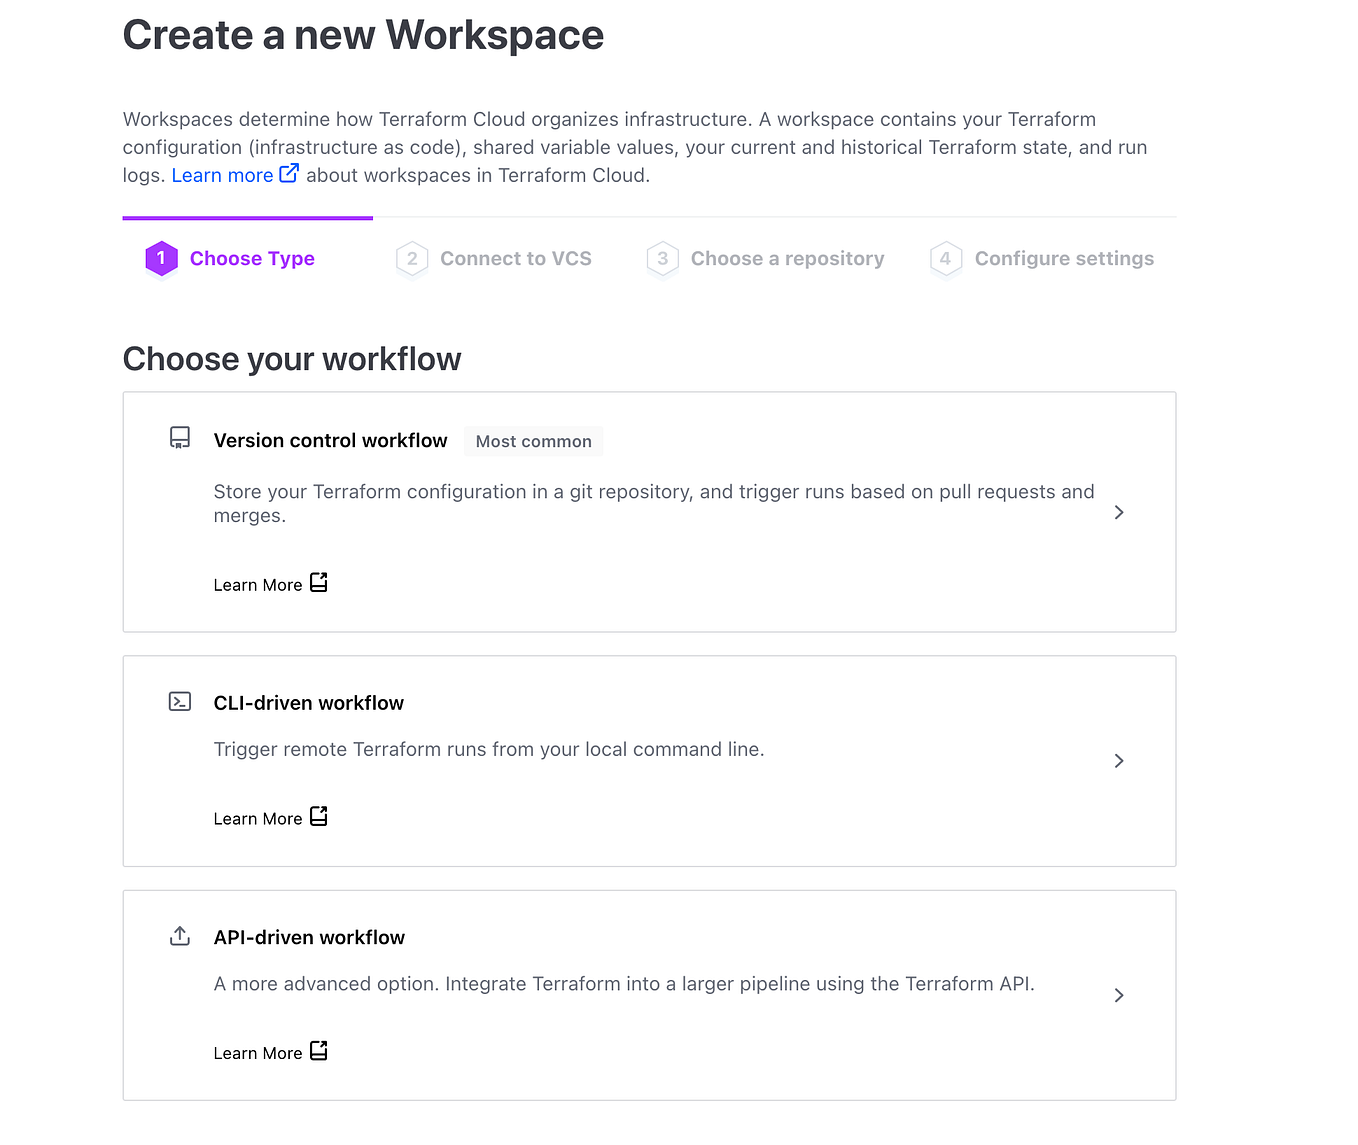Click the step 4 numbered badge icon
Image resolution: width=1358 pixels, height=1145 pixels.
coord(945,258)
